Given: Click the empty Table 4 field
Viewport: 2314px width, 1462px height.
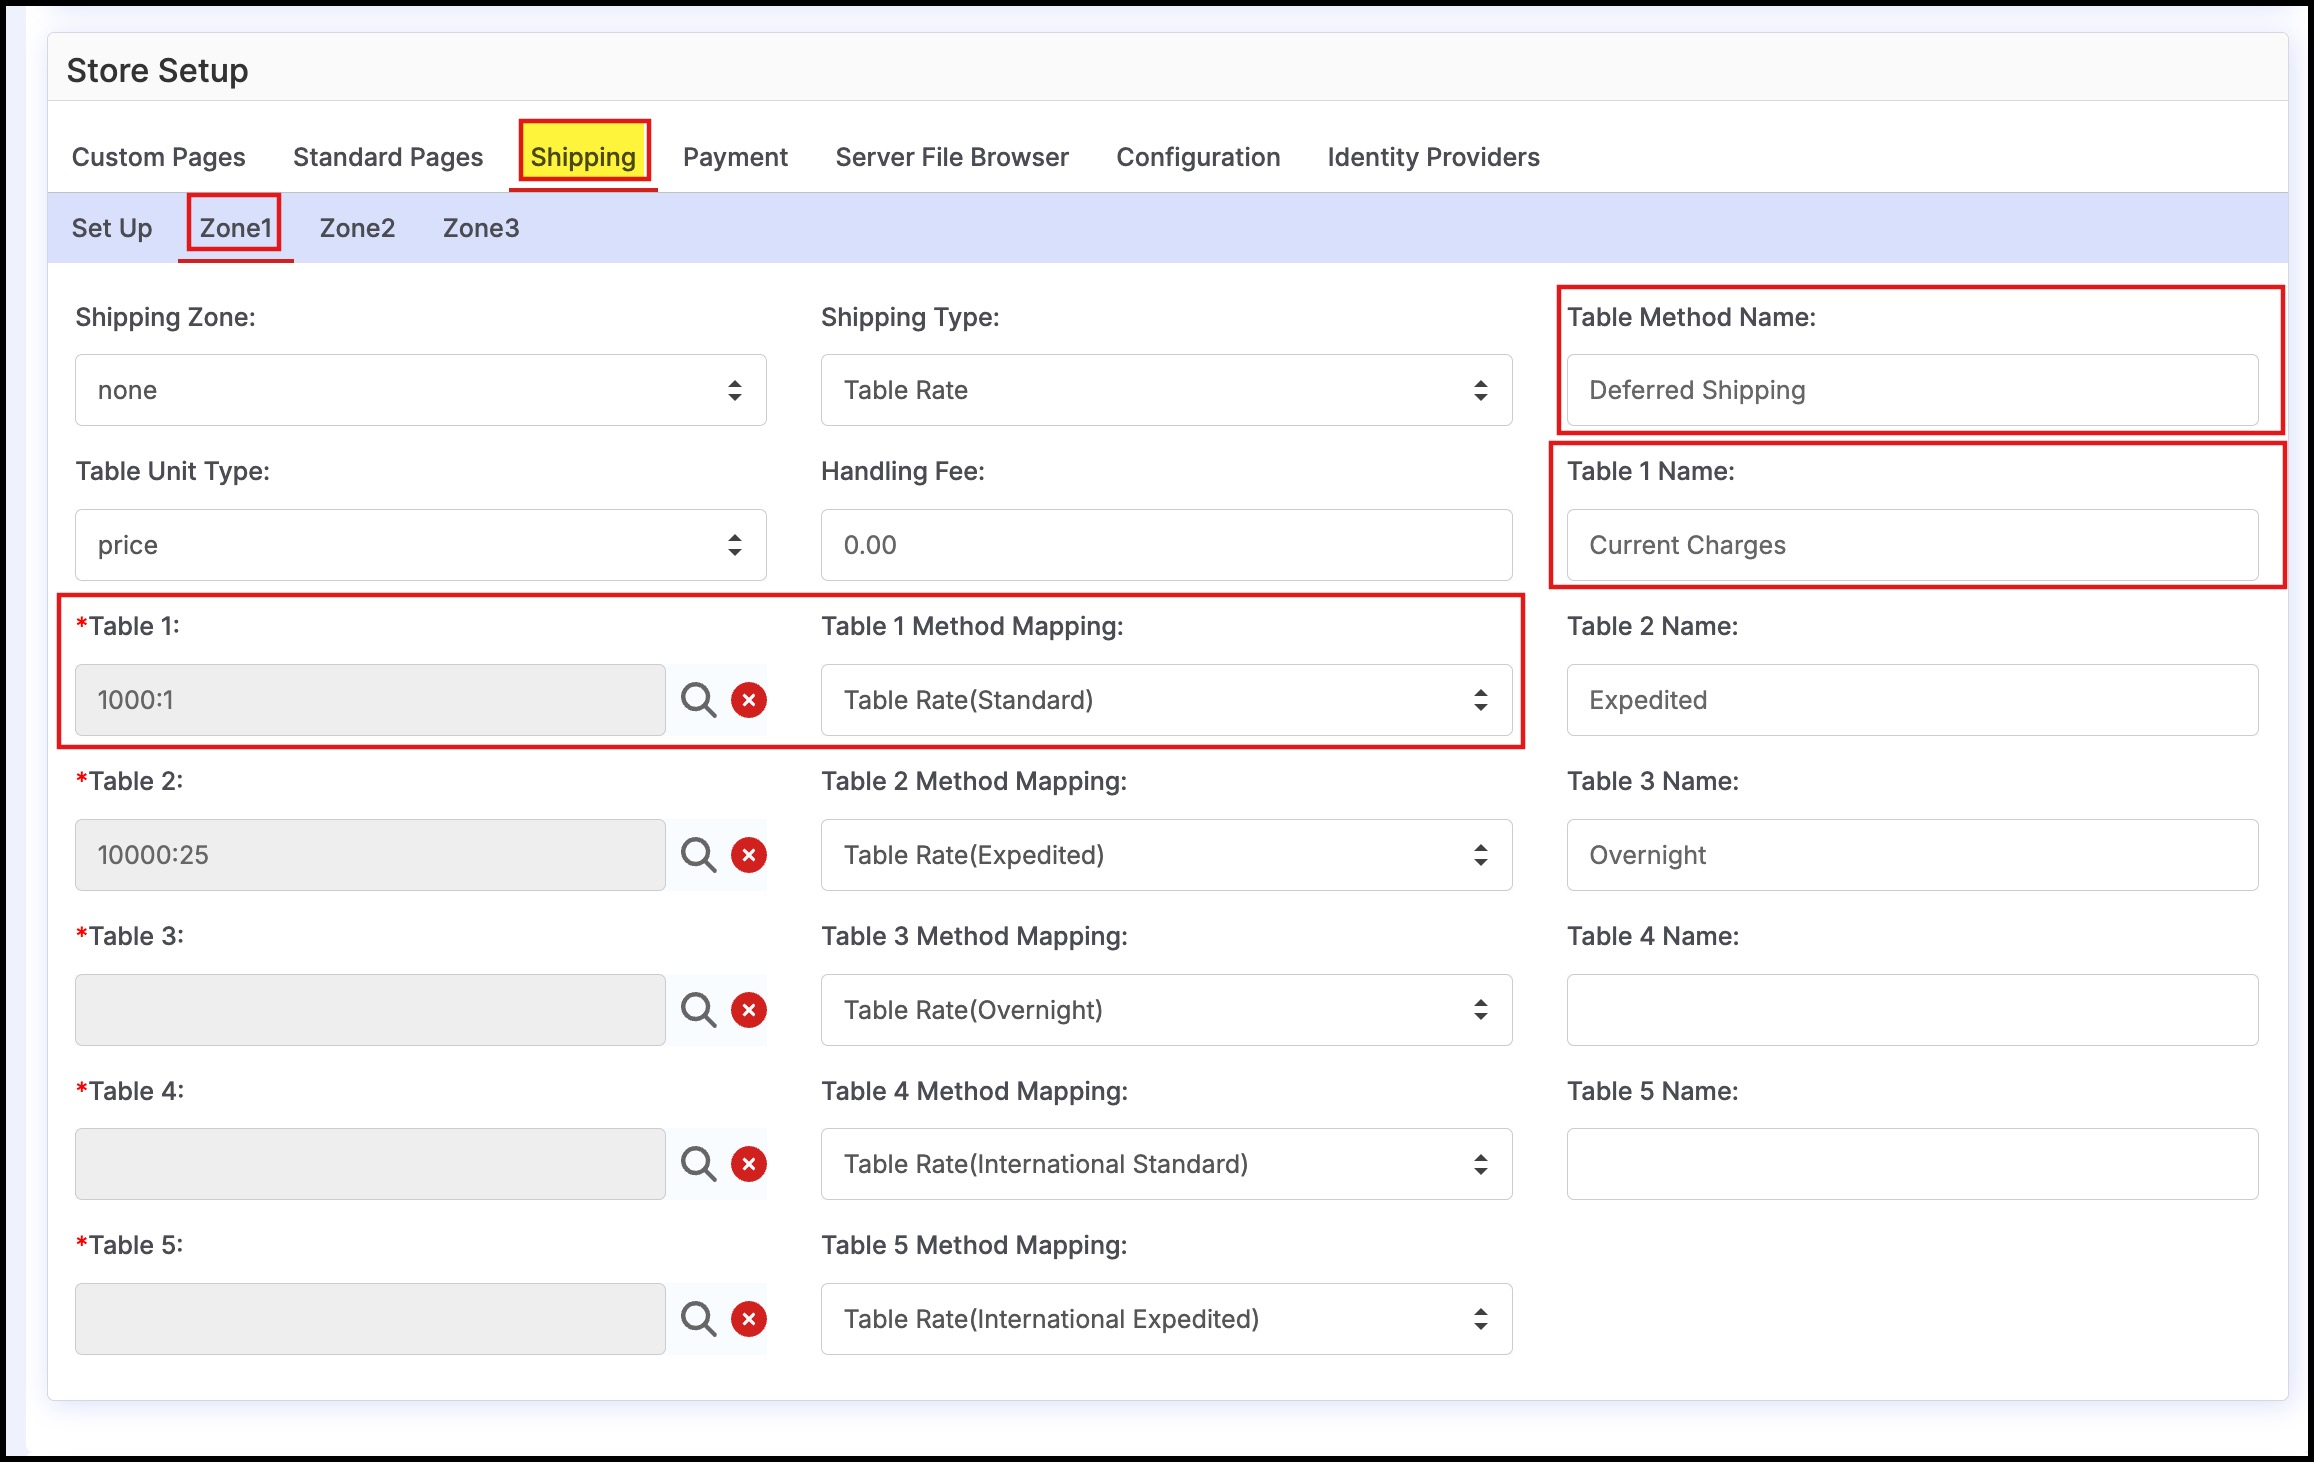Looking at the screenshot, I should click(x=370, y=1164).
